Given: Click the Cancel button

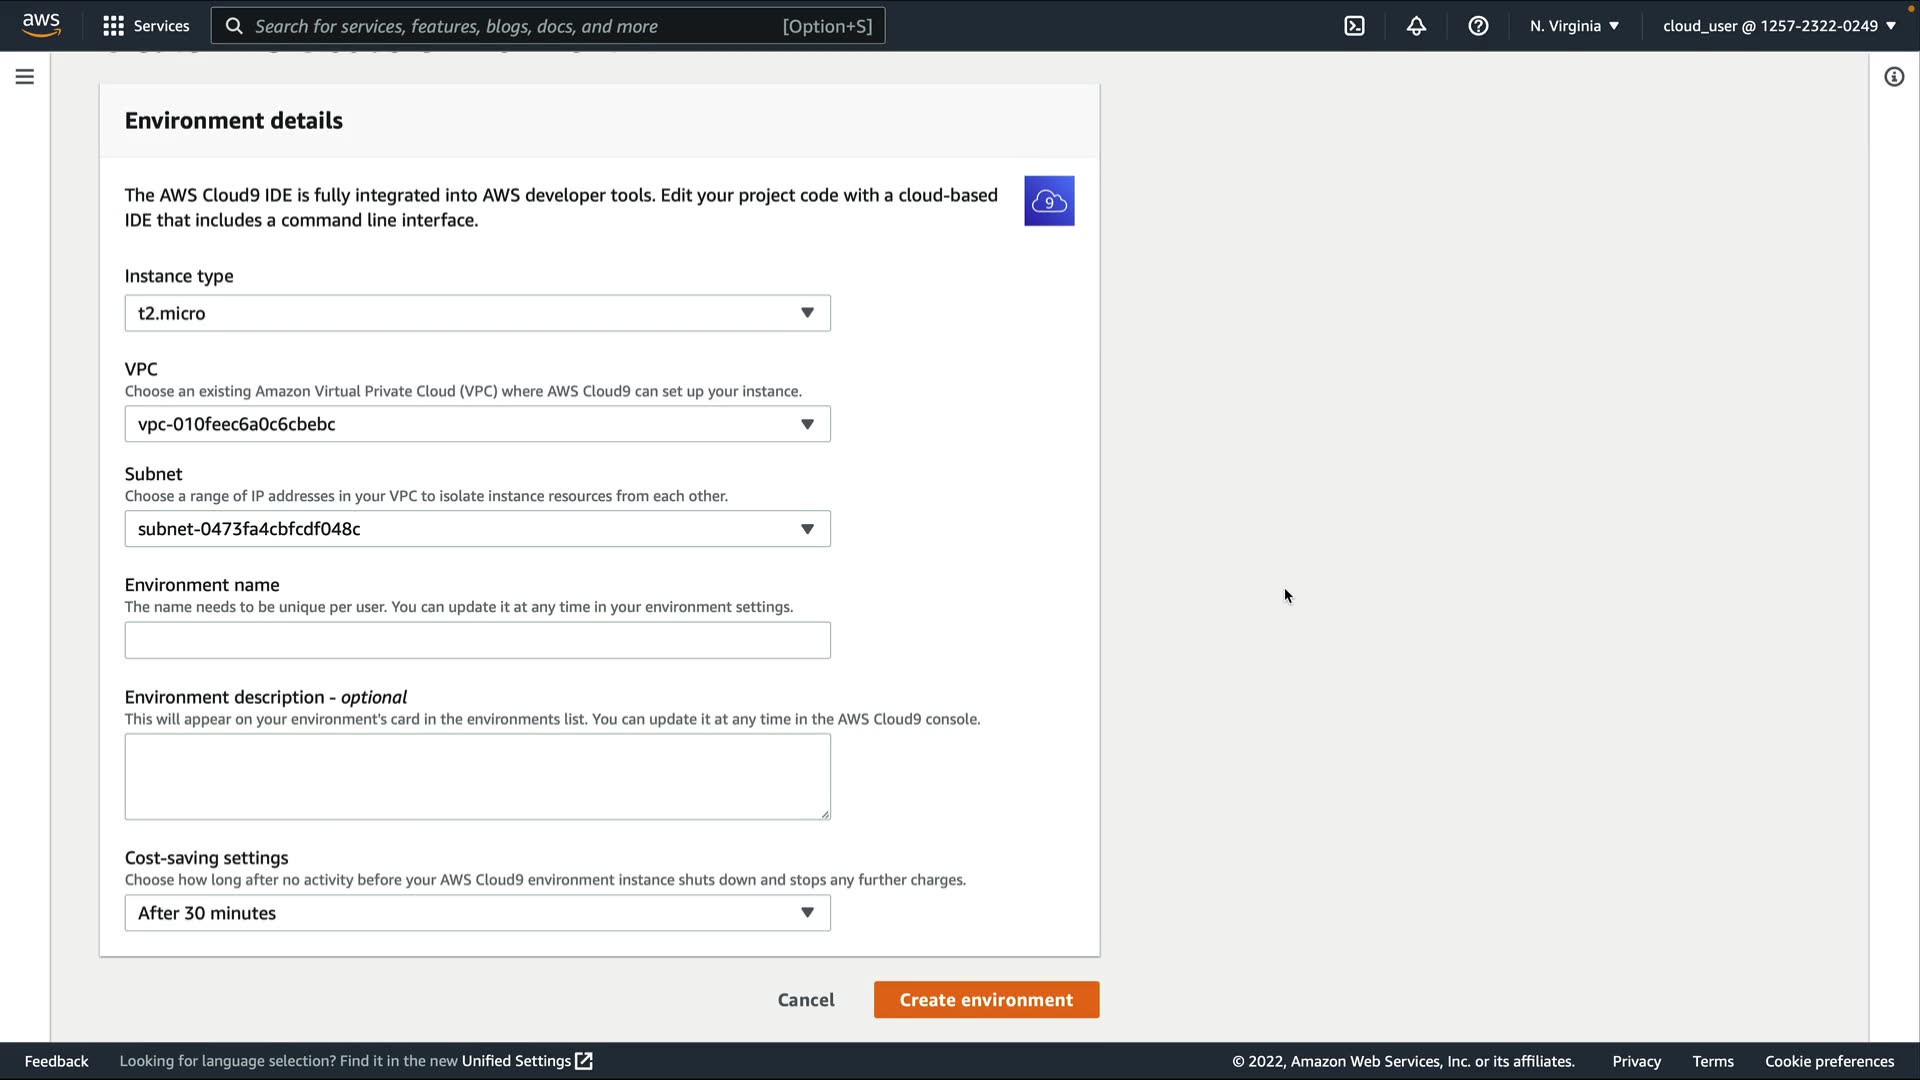Looking at the screenshot, I should click(806, 1000).
